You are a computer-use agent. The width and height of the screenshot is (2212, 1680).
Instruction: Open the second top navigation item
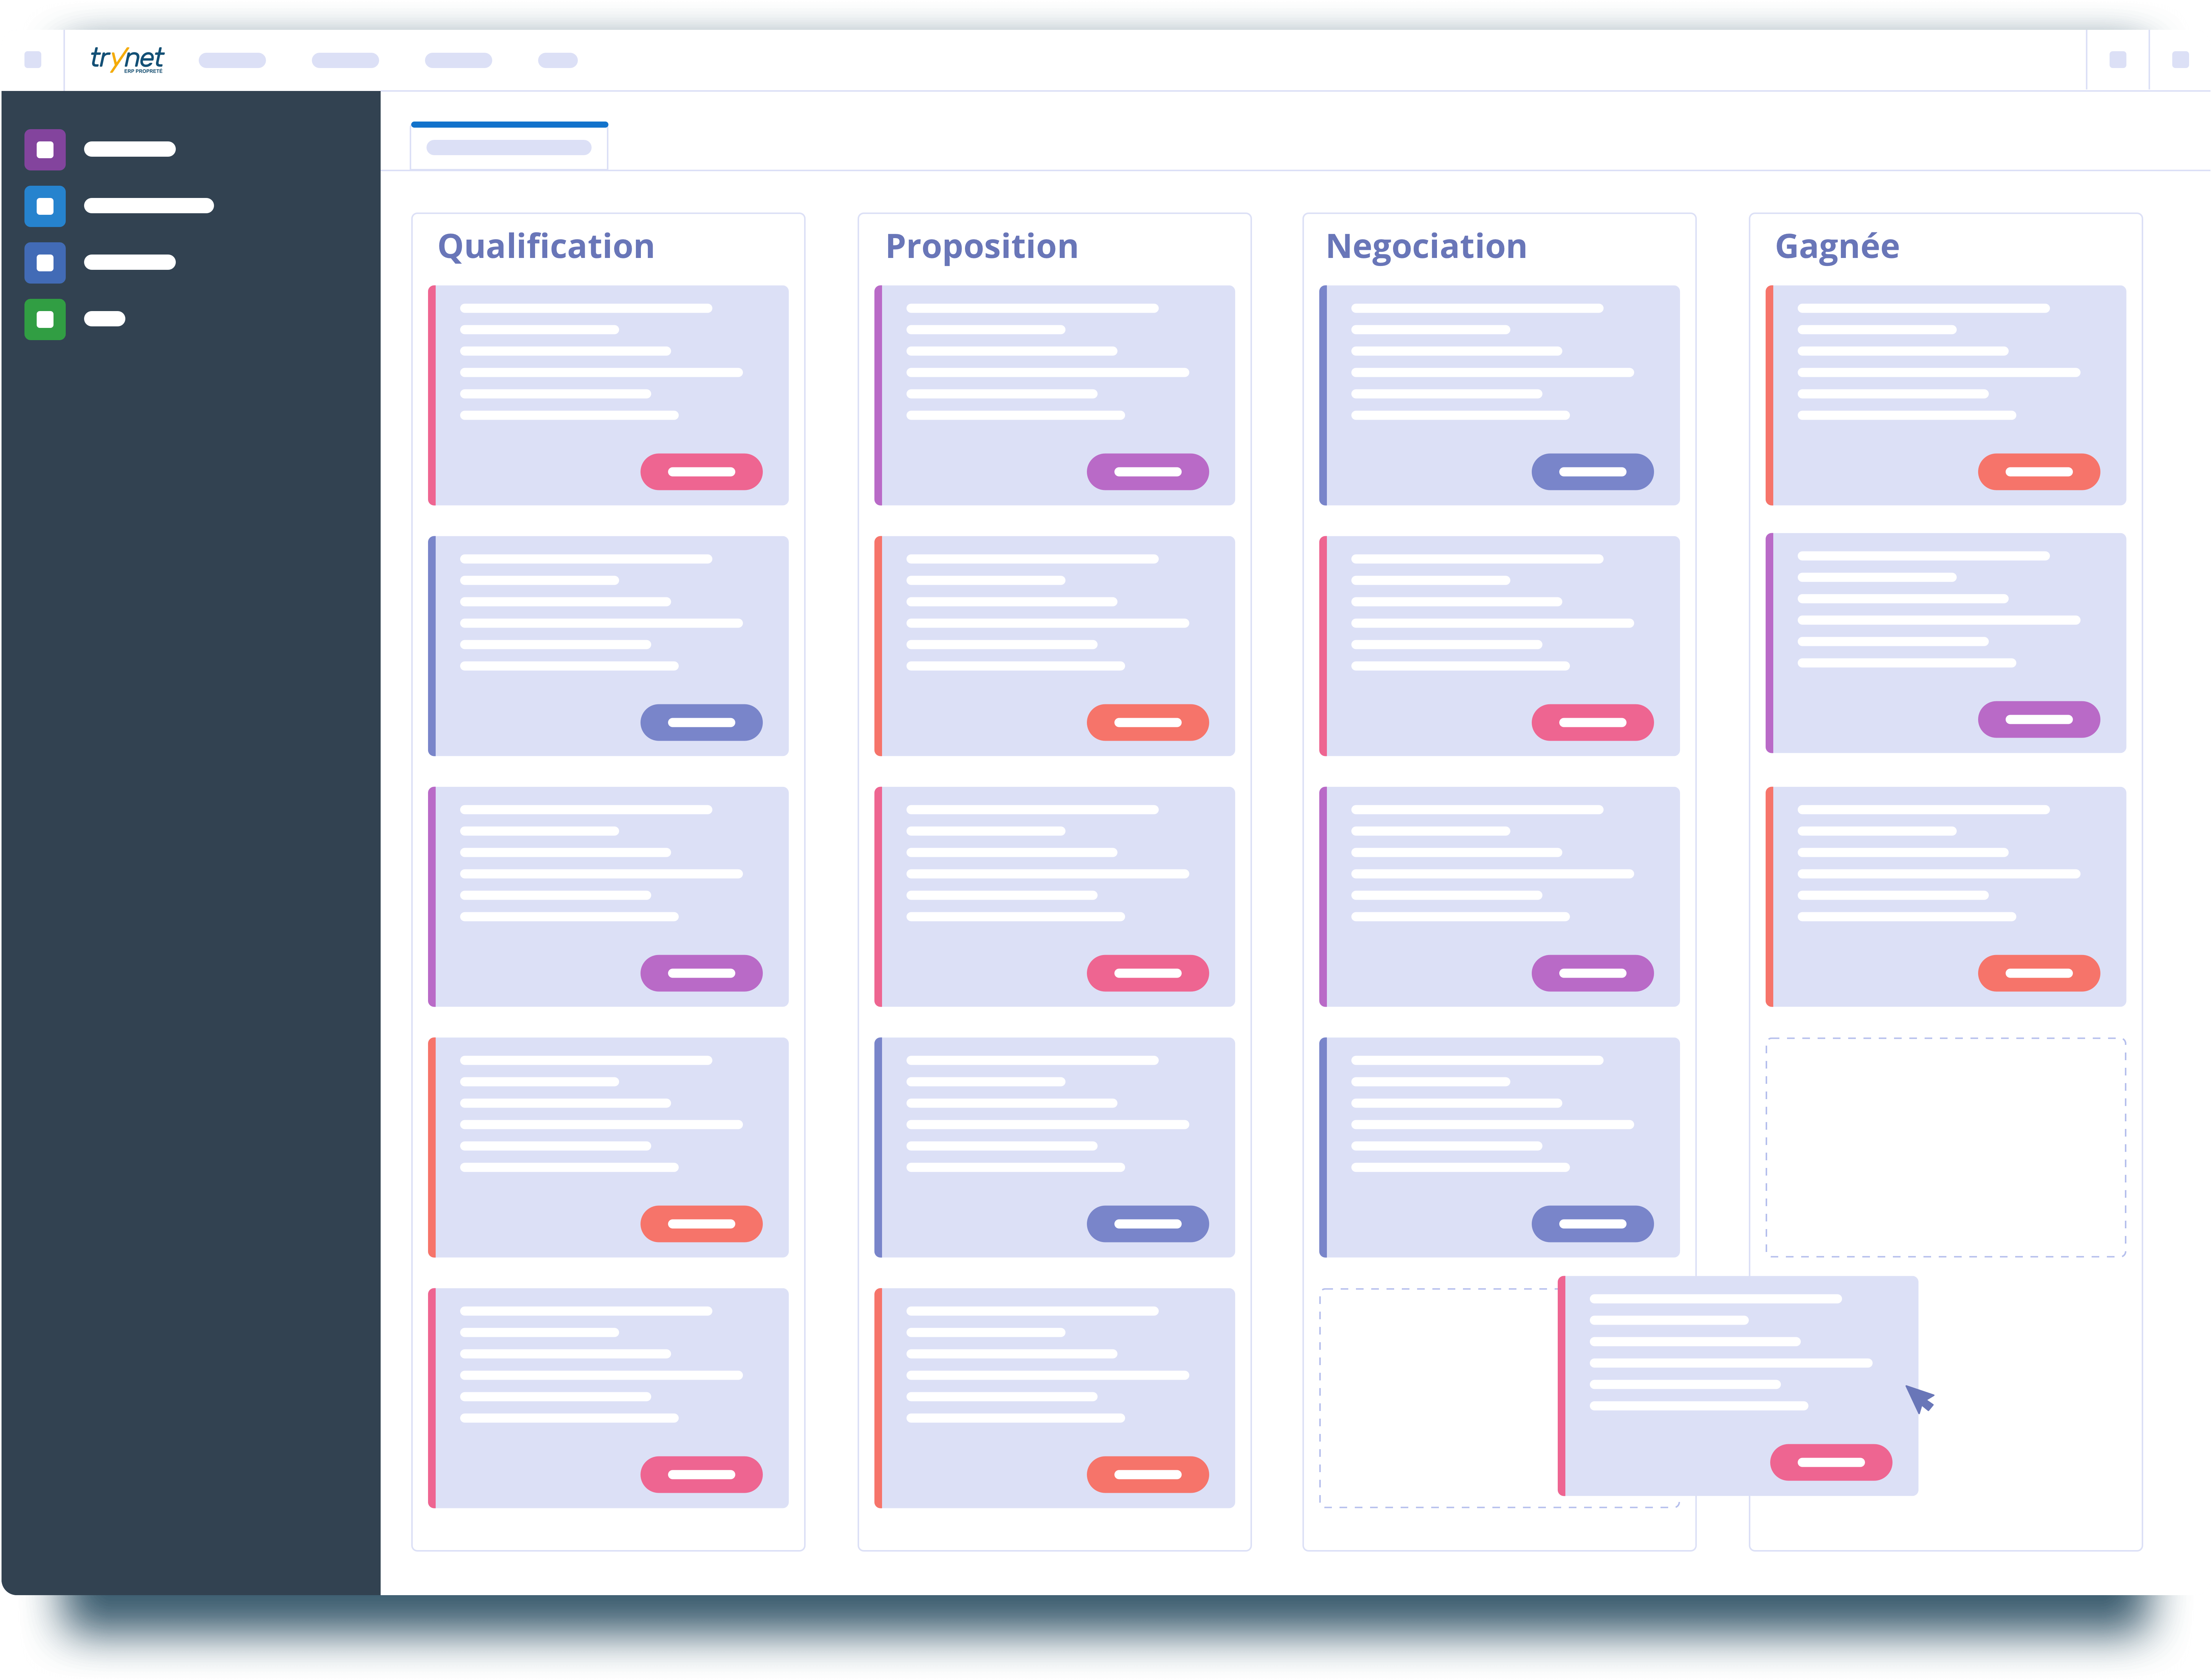(345, 60)
